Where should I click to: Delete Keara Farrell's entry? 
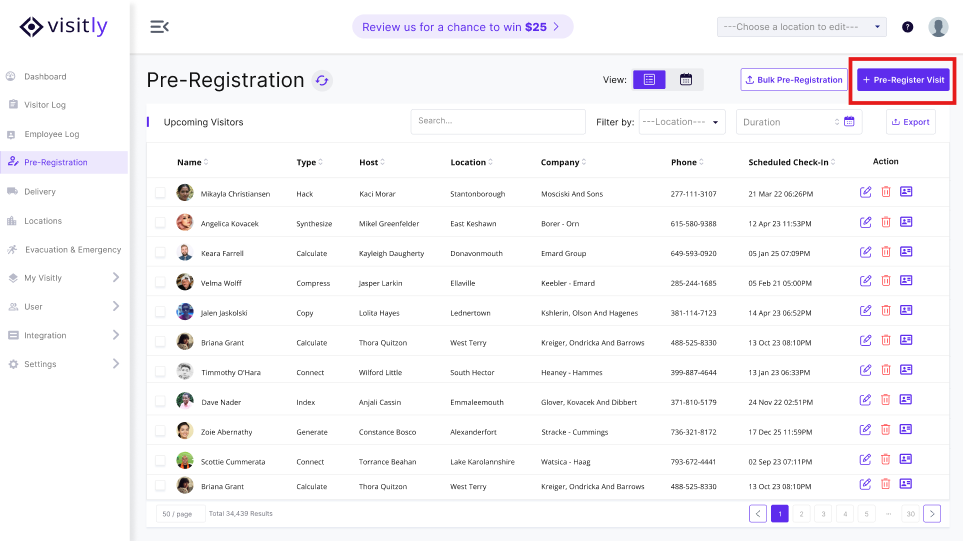[886, 252]
